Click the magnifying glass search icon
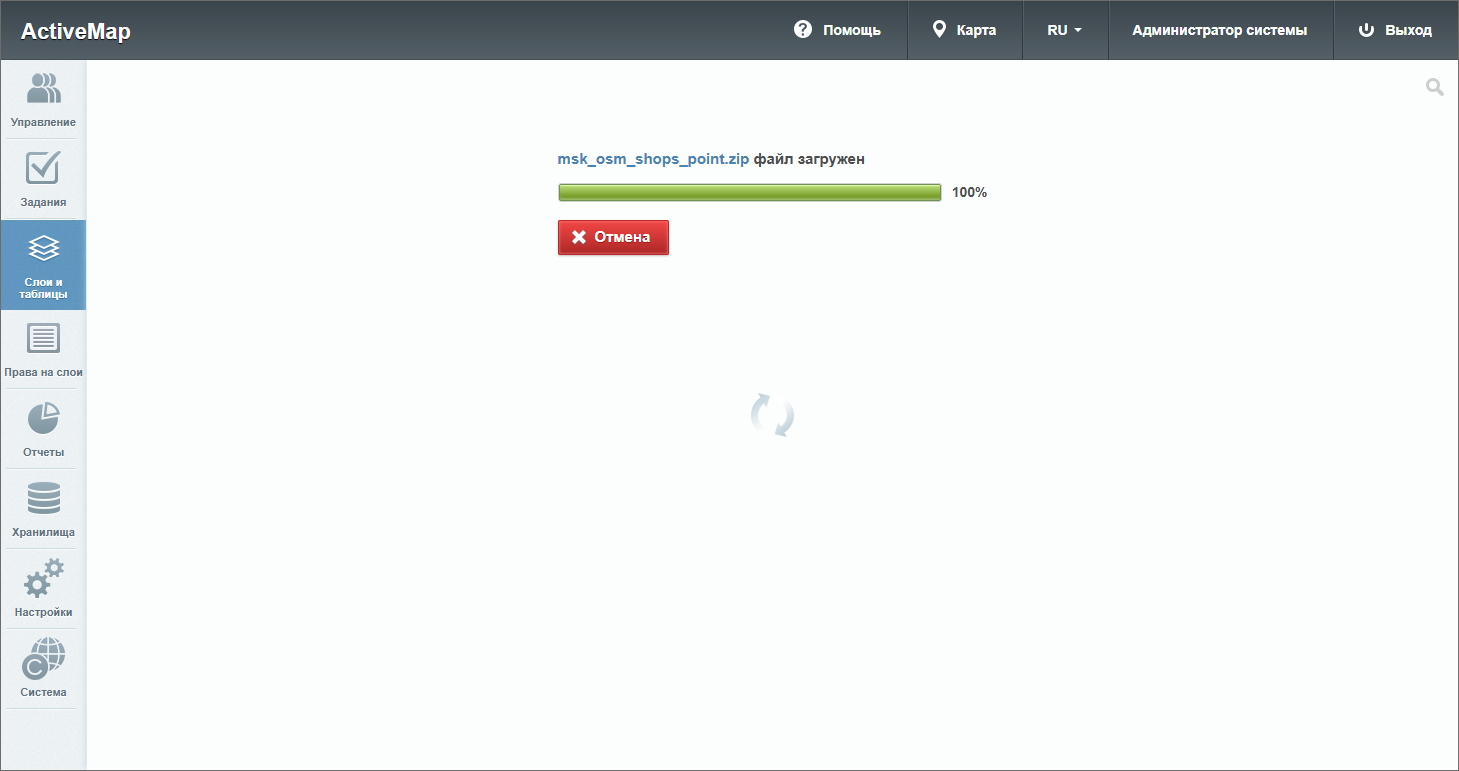This screenshot has height=771, width=1459. [x=1434, y=88]
